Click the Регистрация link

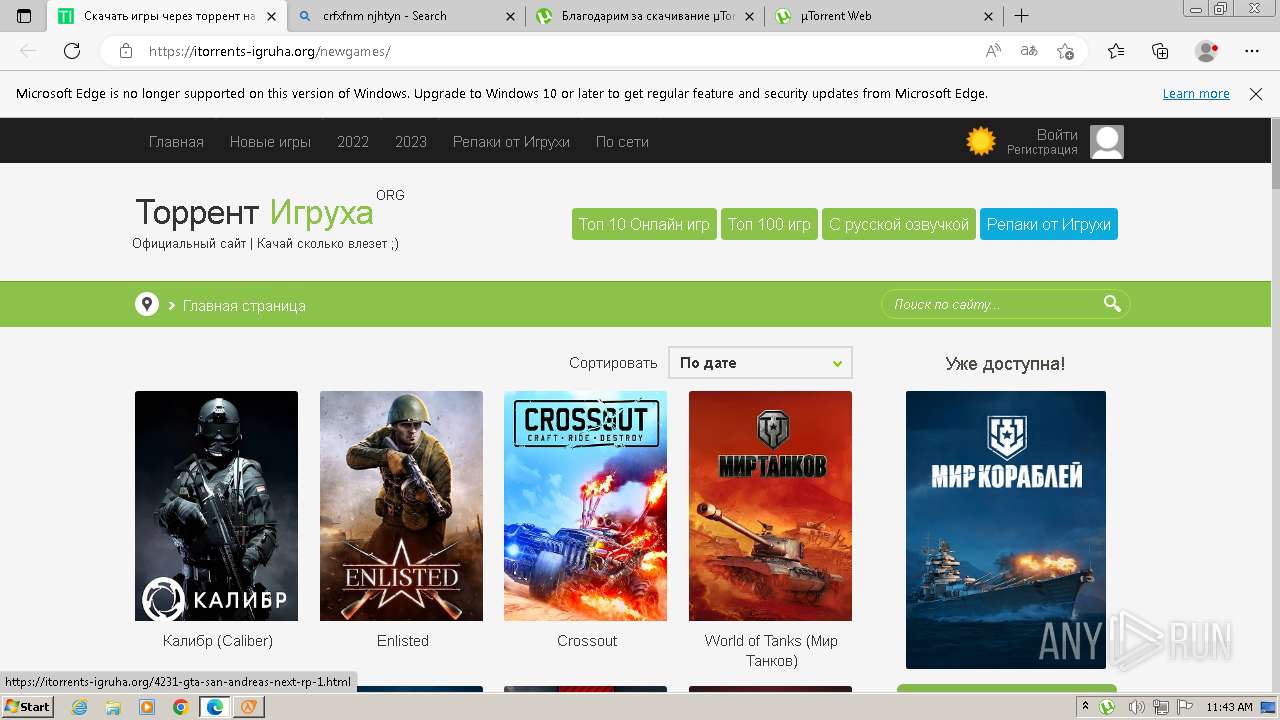pos(1042,150)
